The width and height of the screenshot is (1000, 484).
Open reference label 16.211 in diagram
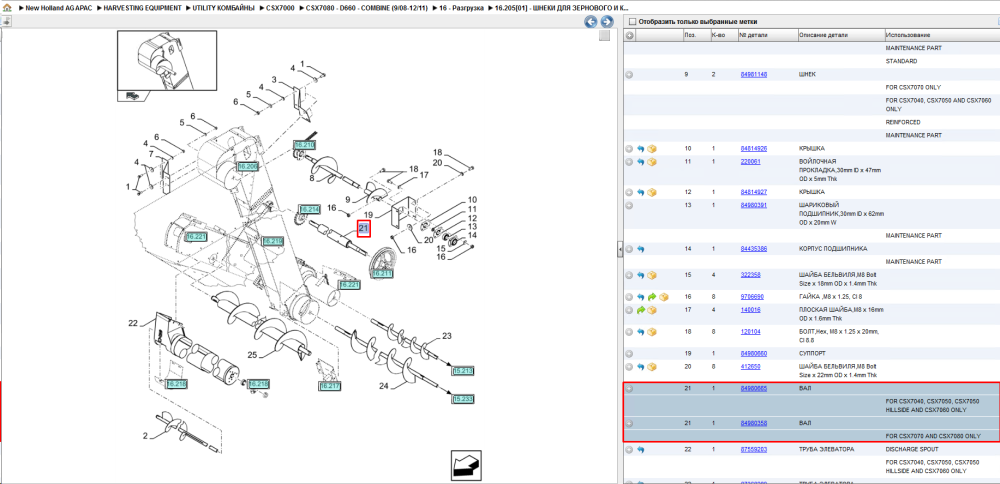click(382, 274)
